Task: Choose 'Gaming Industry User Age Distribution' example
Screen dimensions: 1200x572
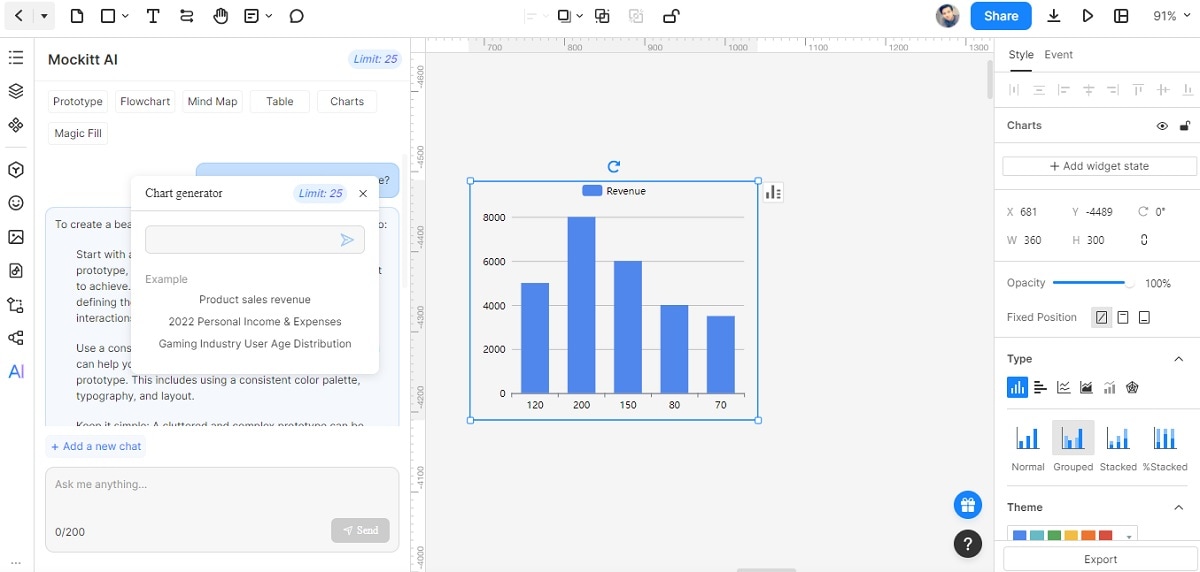Action: [255, 343]
